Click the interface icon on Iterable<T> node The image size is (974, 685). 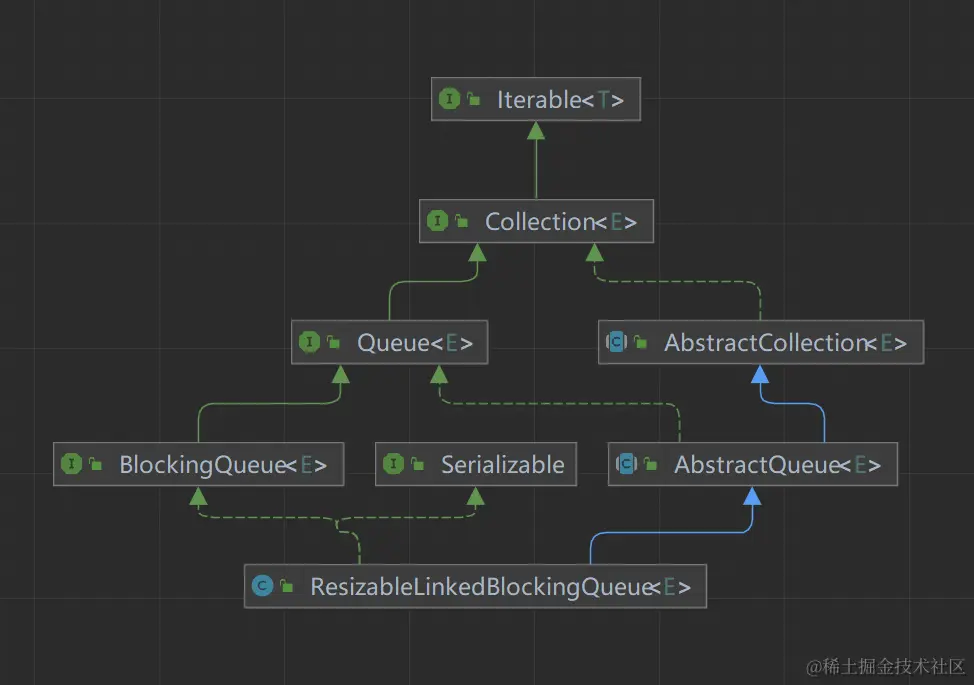coord(449,99)
